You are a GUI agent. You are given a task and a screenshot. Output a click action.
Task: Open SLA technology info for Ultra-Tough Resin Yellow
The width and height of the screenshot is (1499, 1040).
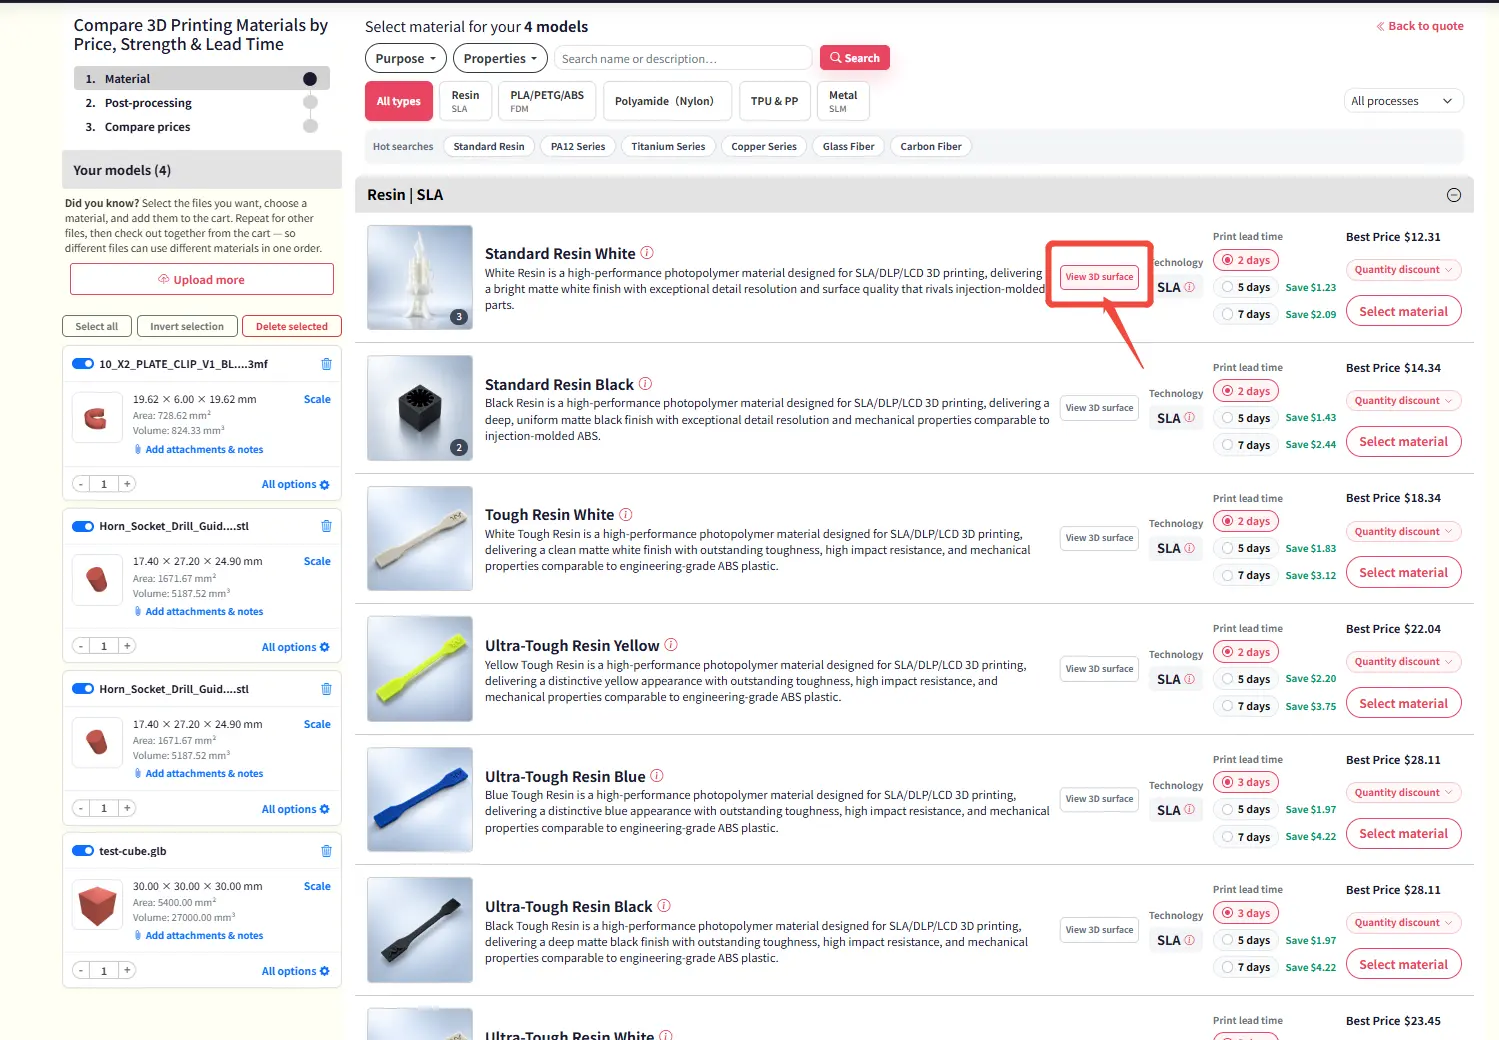(1190, 679)
